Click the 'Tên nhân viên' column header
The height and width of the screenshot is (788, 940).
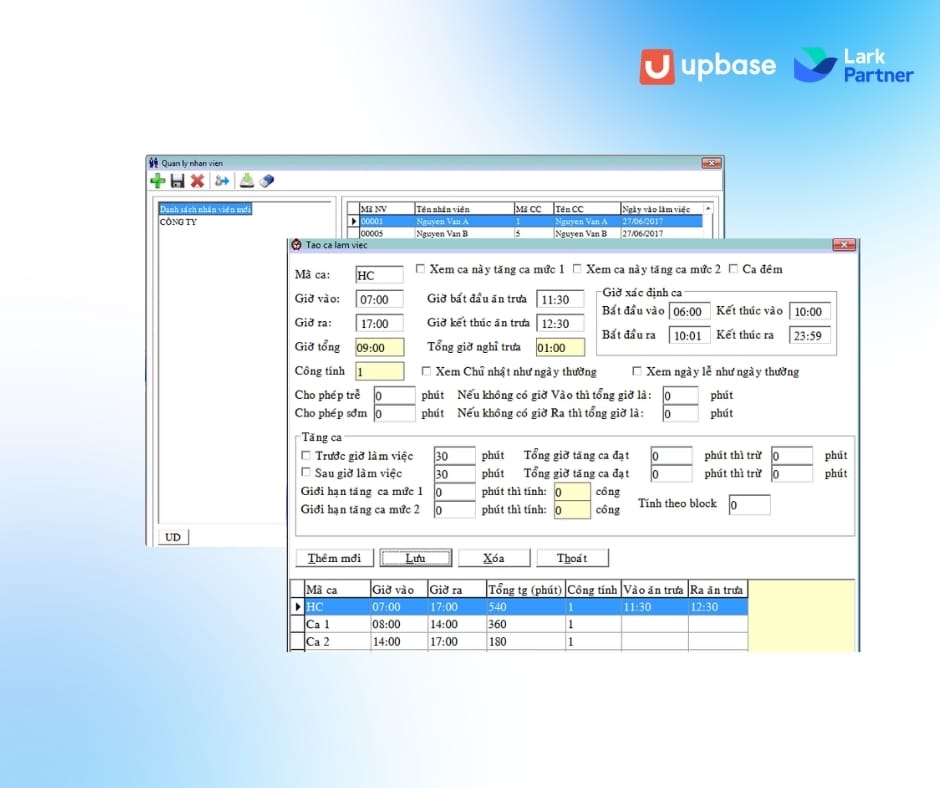[x=464, y=209]
